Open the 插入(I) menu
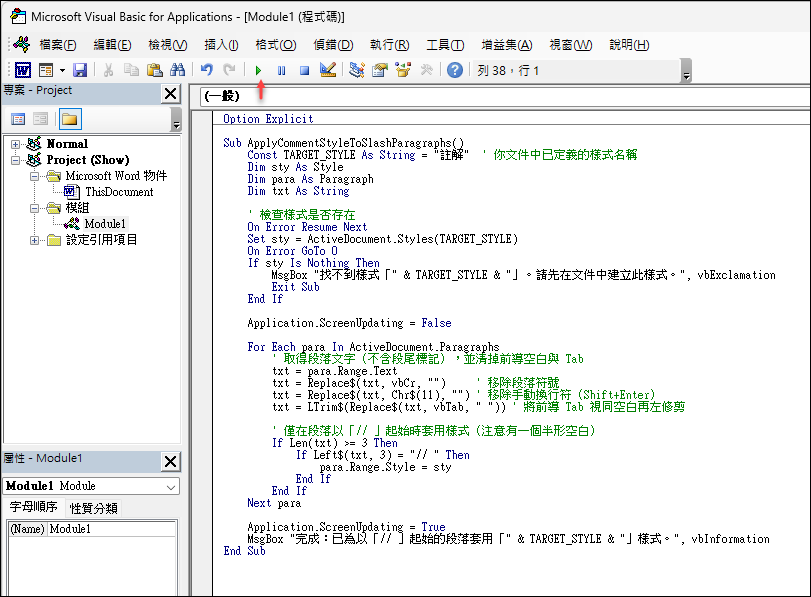 click(221, 45)
